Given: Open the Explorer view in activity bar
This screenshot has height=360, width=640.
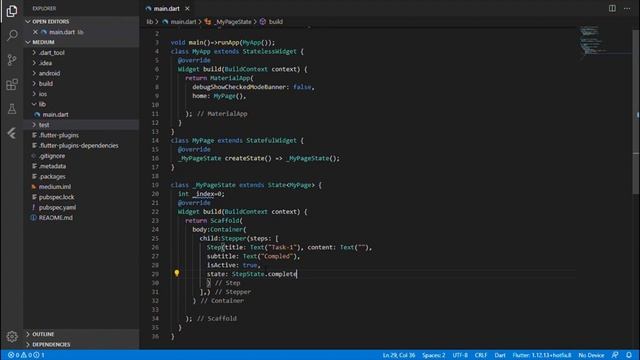Looking at the screenshot, I should [x=12, y=11].
